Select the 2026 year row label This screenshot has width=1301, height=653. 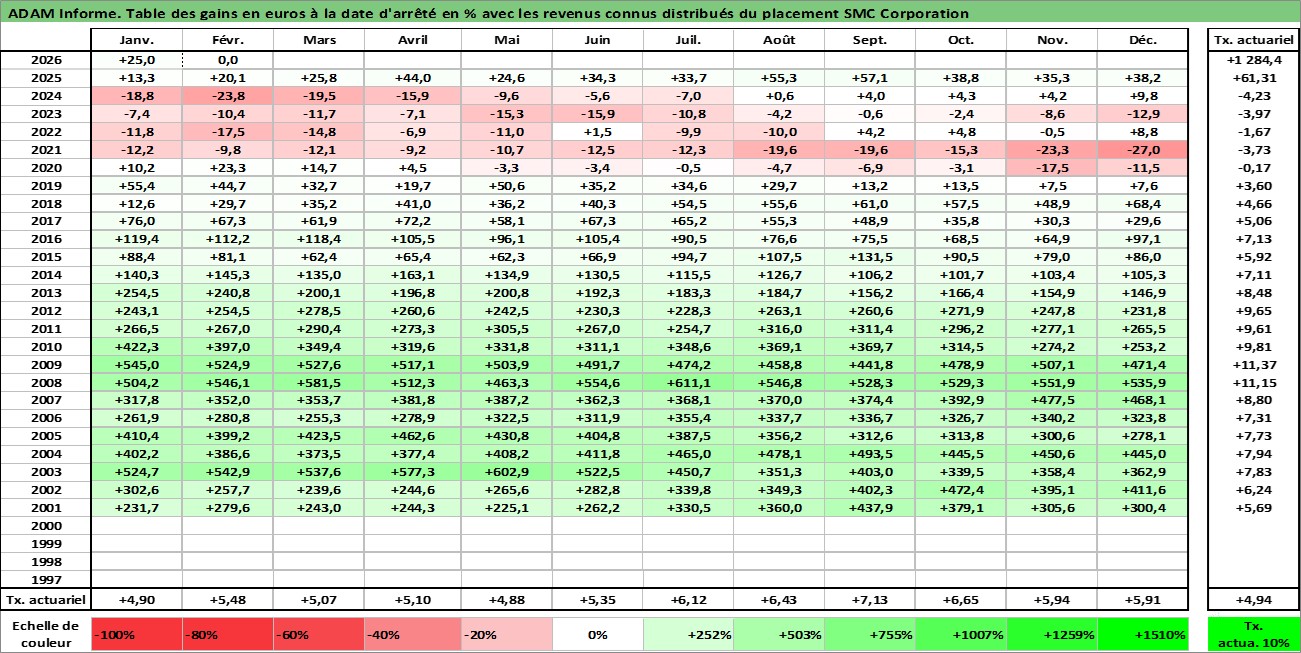(45, 60)
